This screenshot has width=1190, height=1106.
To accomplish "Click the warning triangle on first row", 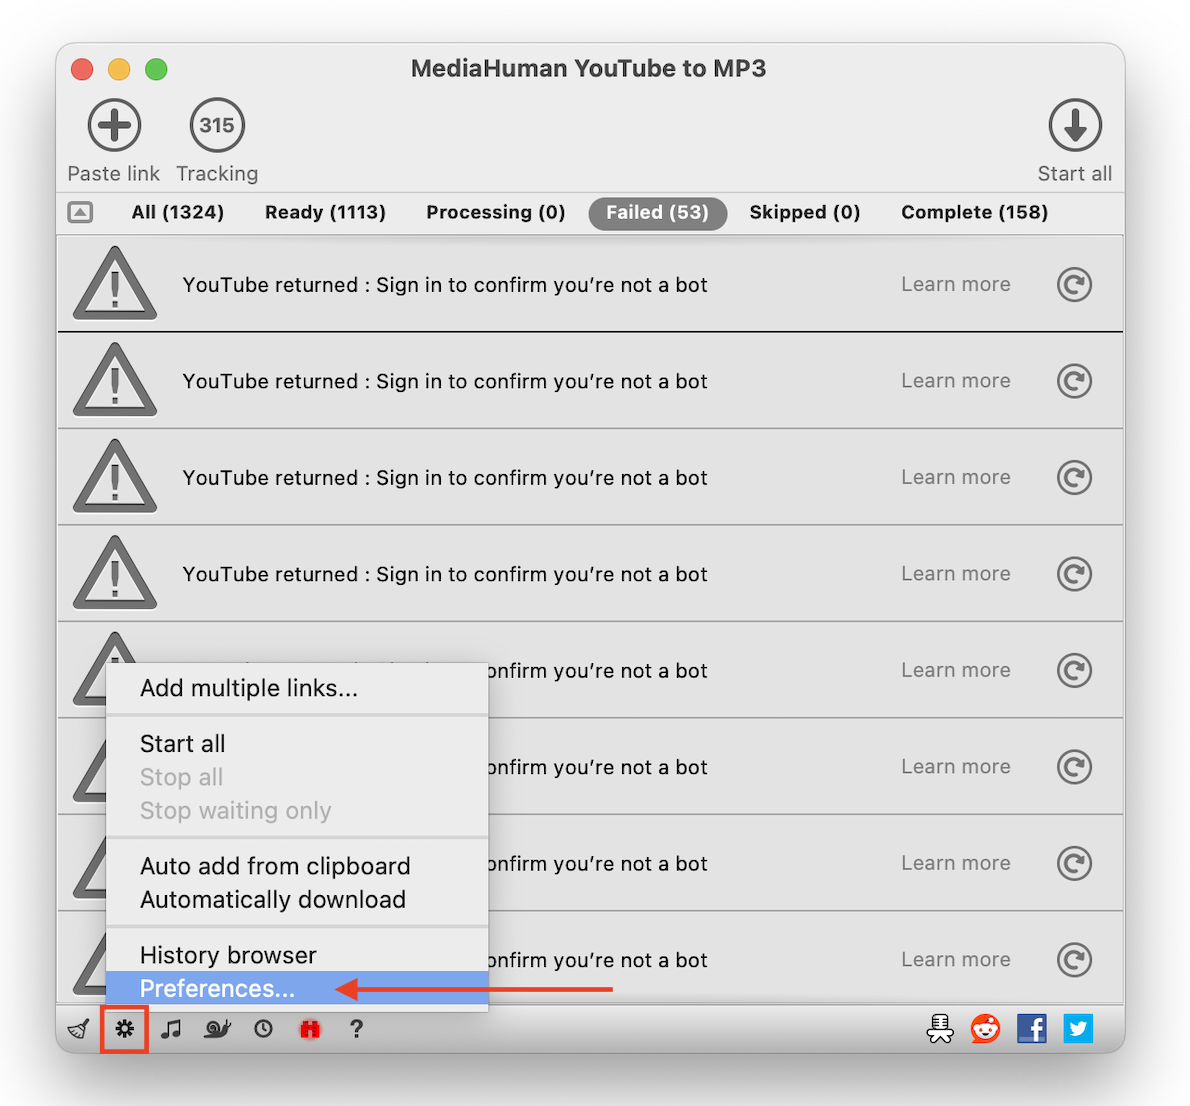I will coord(115,284).
